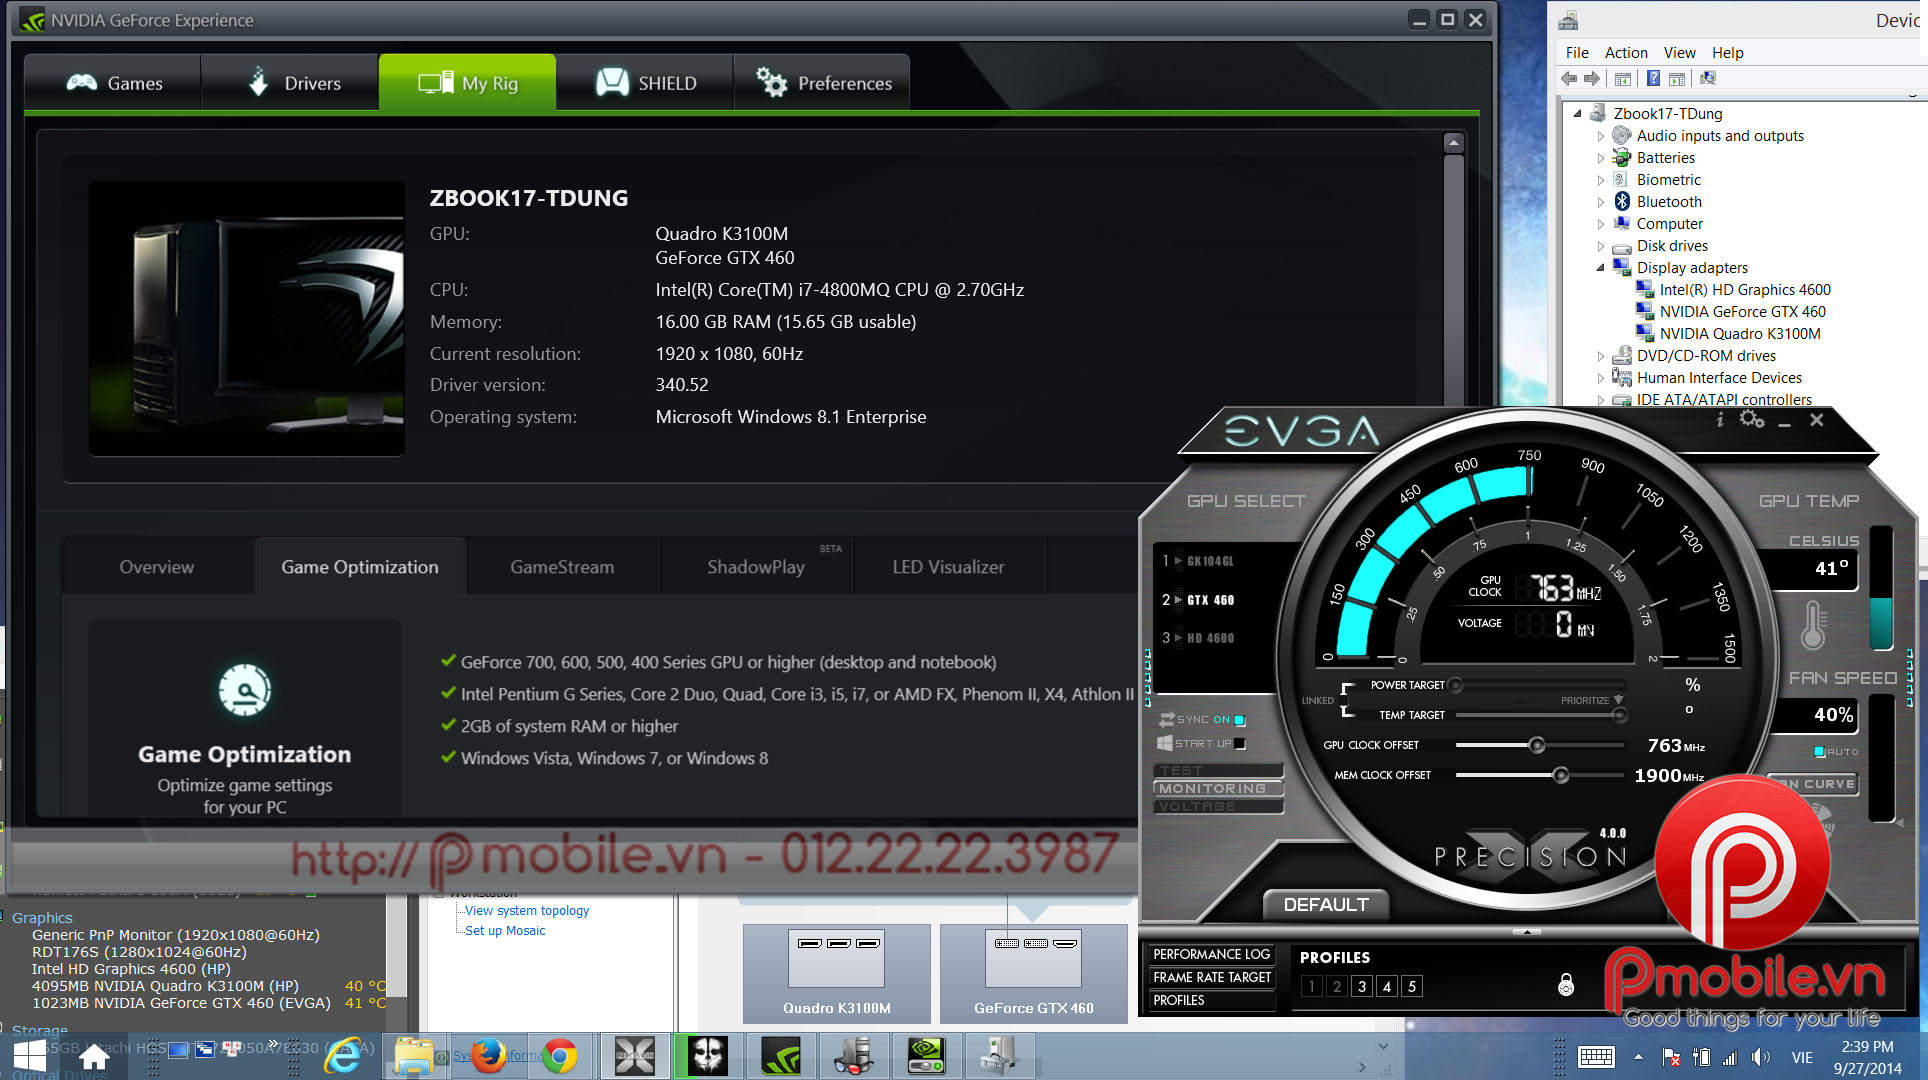Toggle the SYNC checkbox in EVGA Precision
The height and width of the screenshot is (1080, 1928).
tap(1240, 720)
